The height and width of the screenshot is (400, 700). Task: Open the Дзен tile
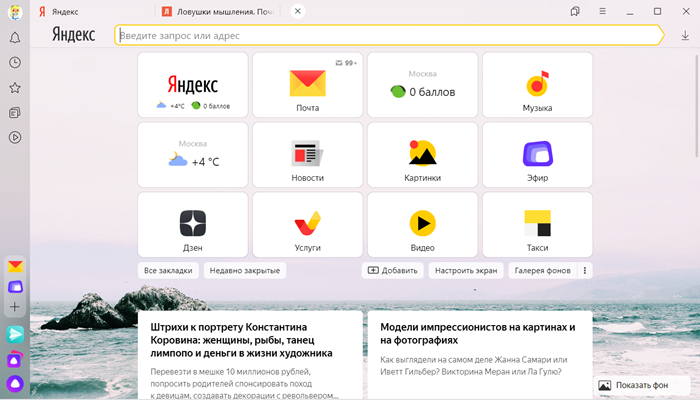click(x=192, y=225)
